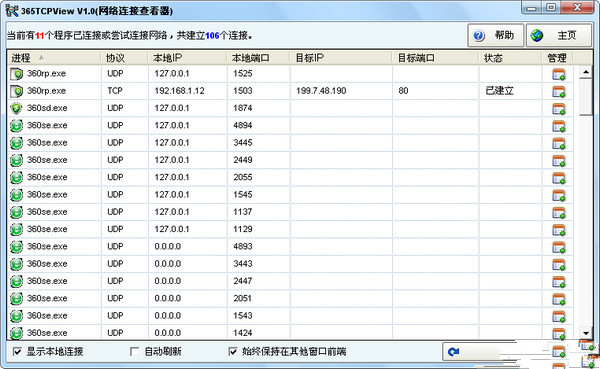The height and width of the screenshot is (369, 600).
Task: Click manage icon for row with port 2447
Action: [x=559, y=282]
